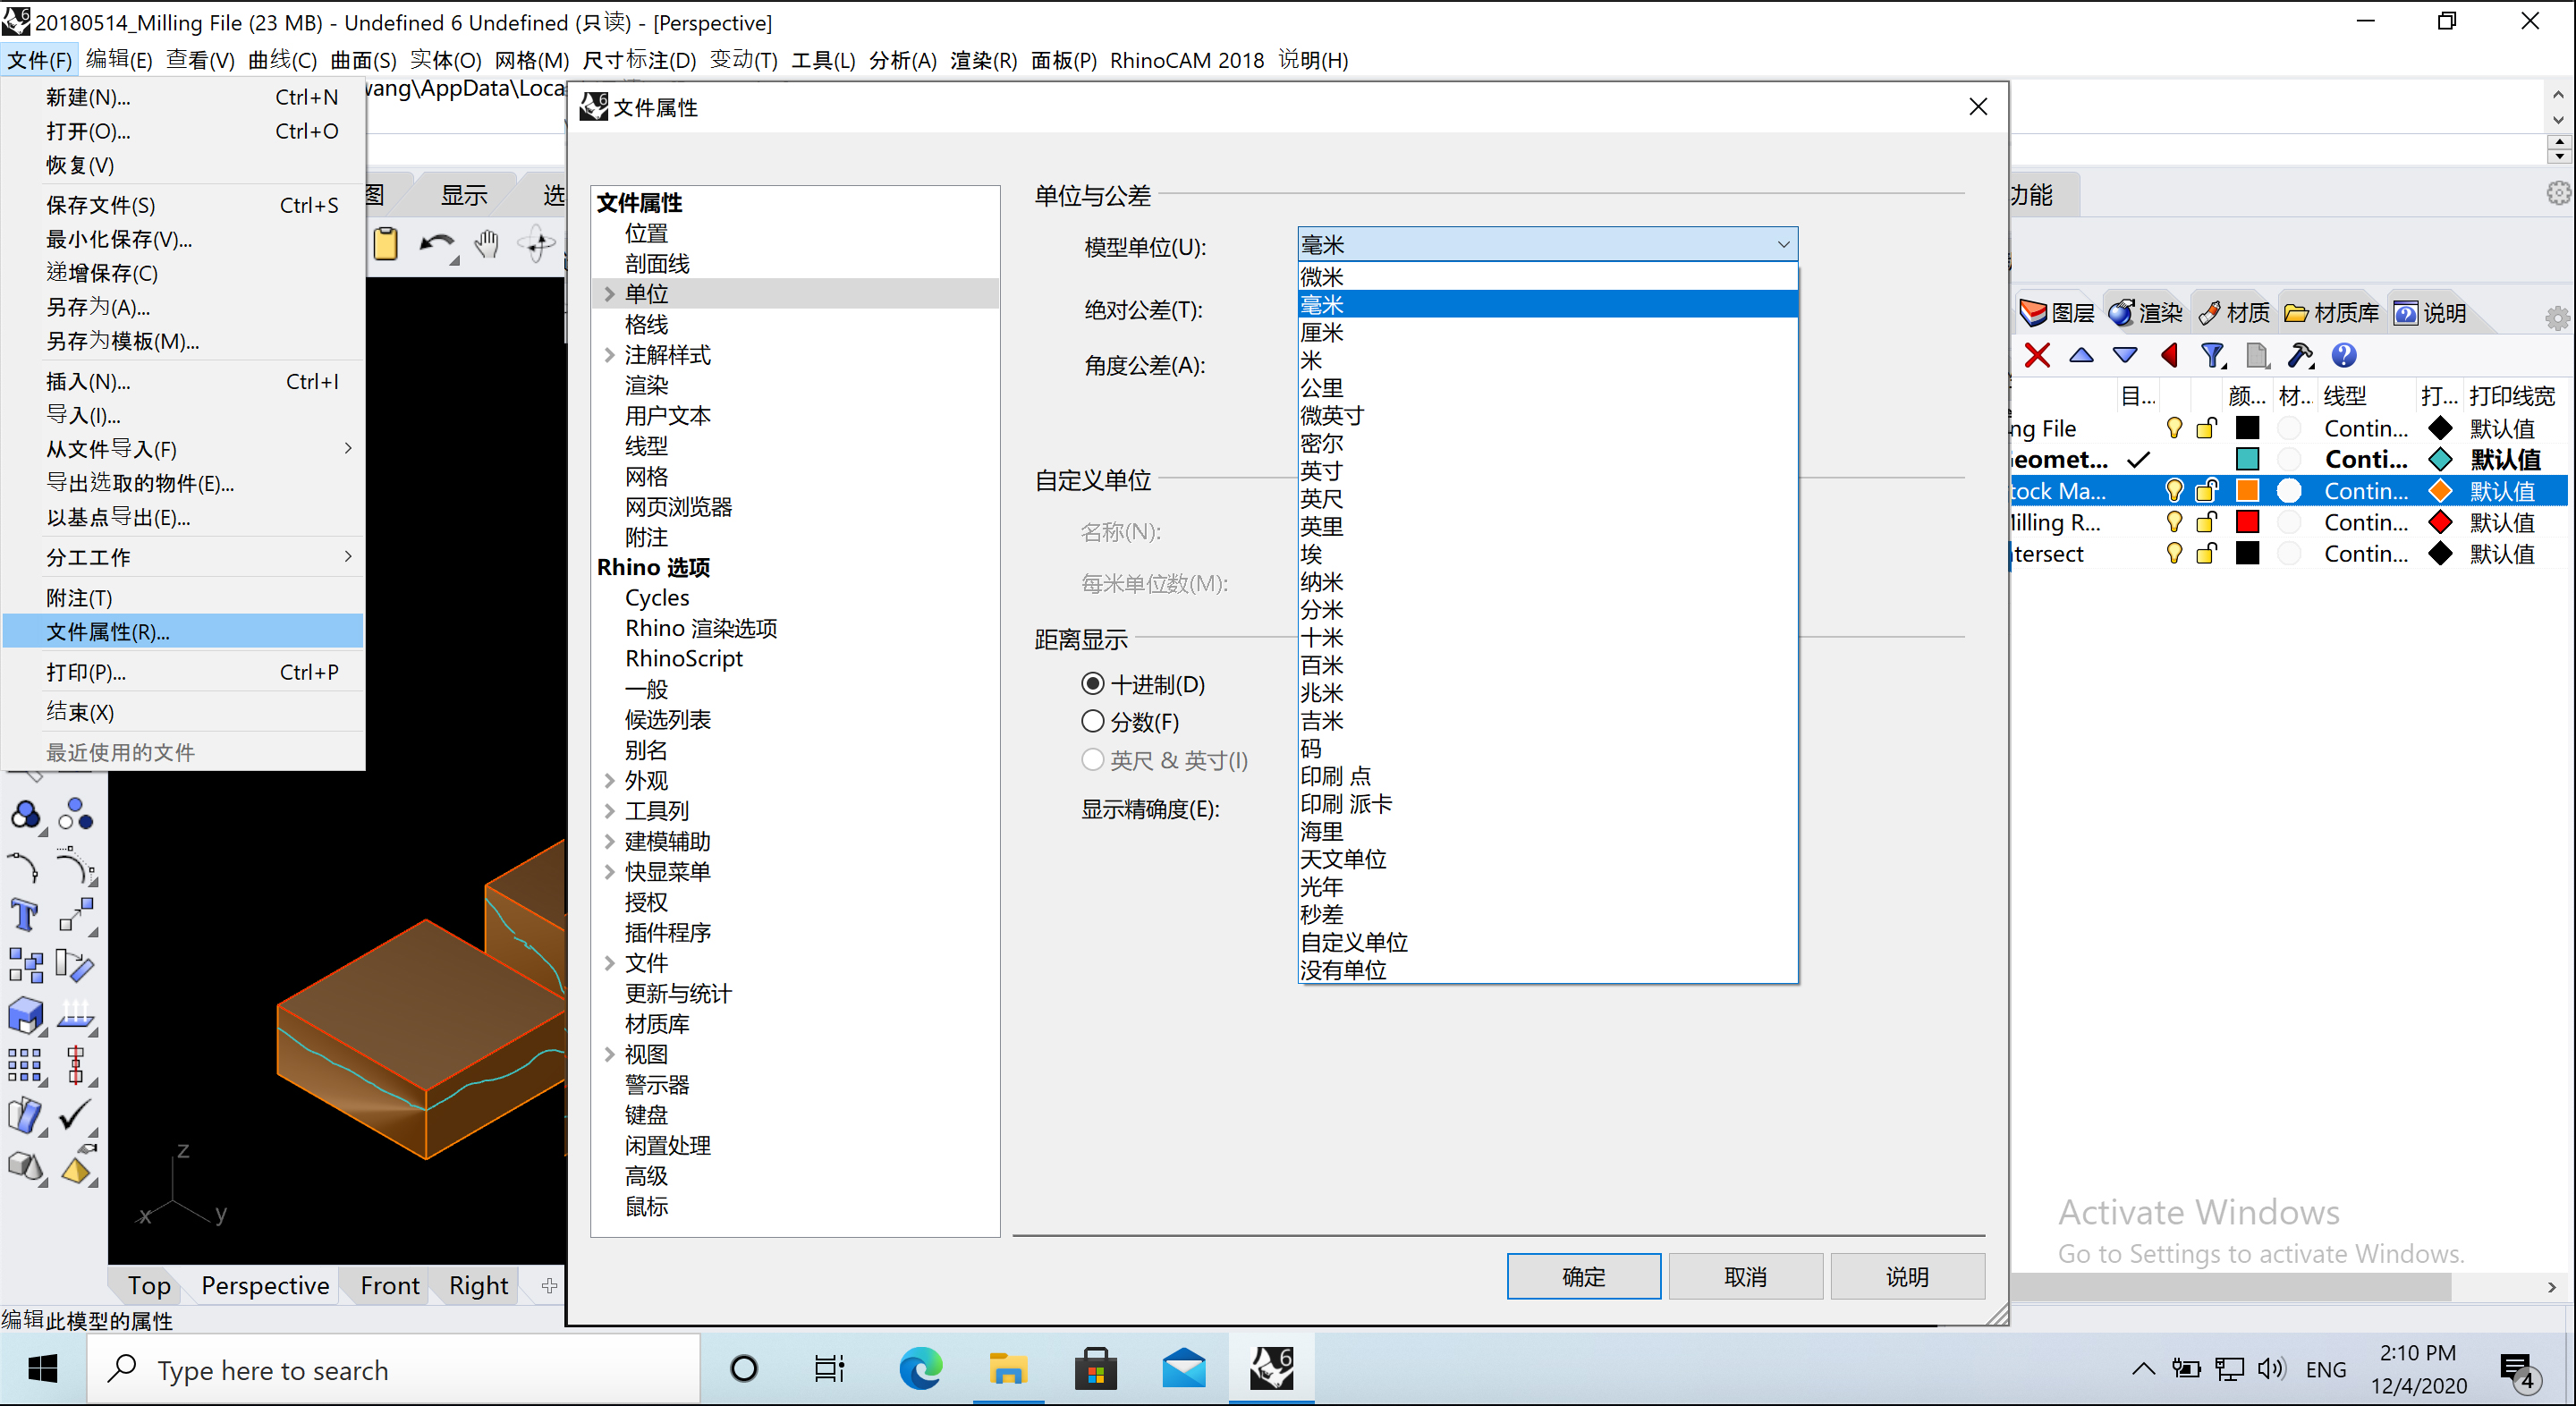The height and width of the screenshot is (1406, 2576).
Task: Click orange color swatch of Stock Ma... layer
Action: (x=2248, y=490)
